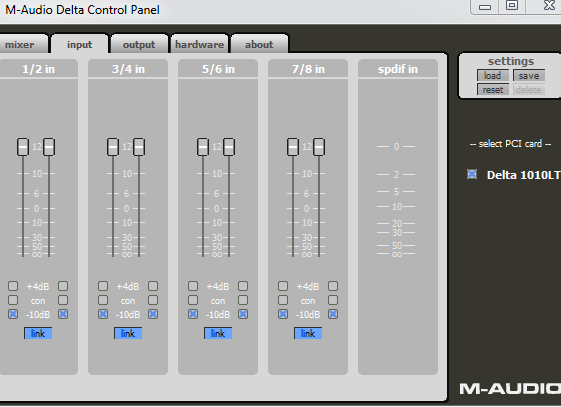Click the 7/8 in channel header
561x407 pixels.
tap(308, 69)
